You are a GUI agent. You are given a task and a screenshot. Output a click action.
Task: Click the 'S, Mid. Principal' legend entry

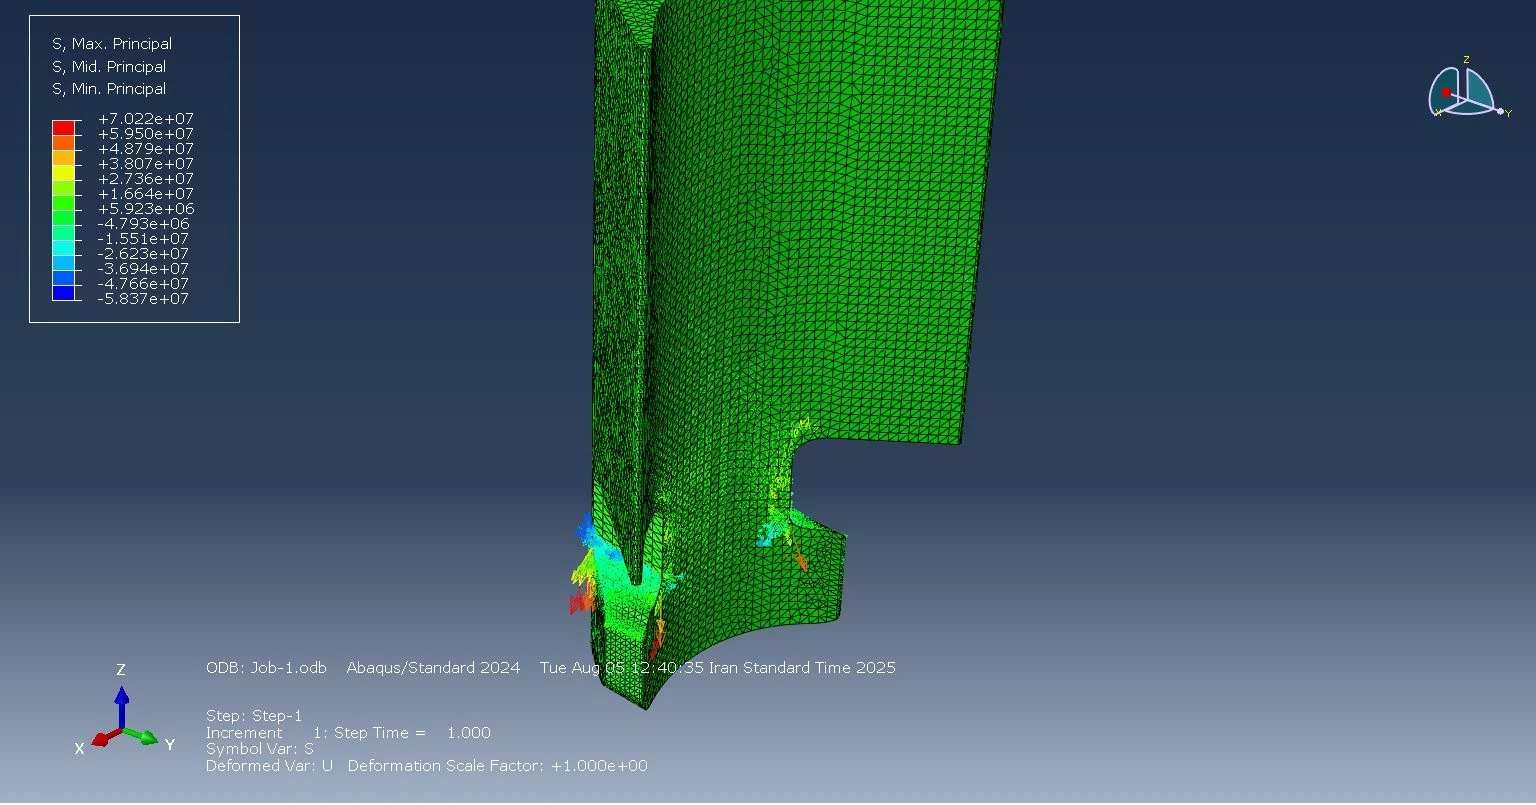(x=108, y=67)
